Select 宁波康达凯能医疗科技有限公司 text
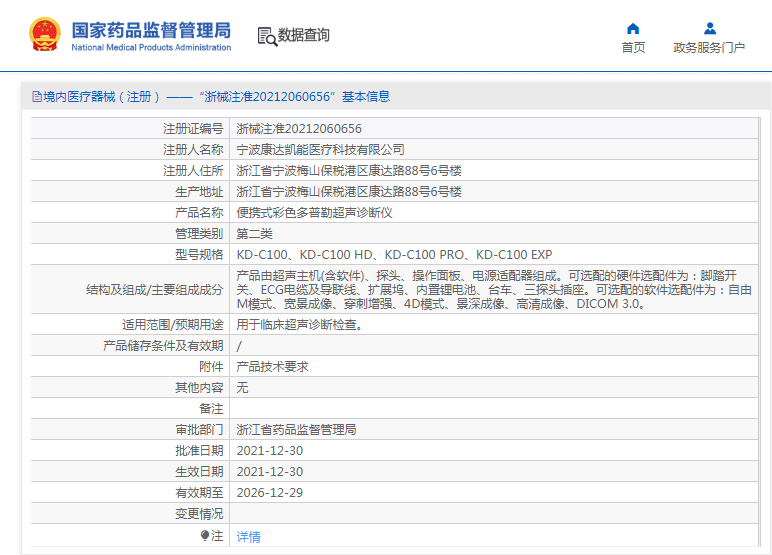The image size is (772, 555). pyautogui.click(x=321, y=150)
